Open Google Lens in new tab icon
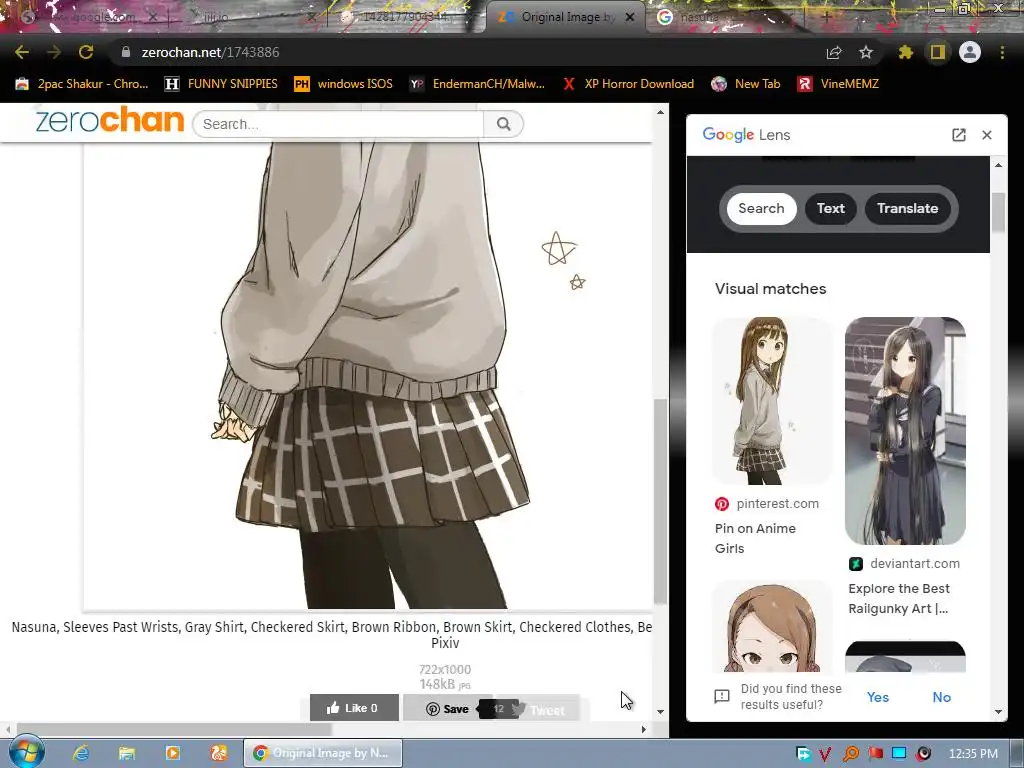This screenshot has height=768, width=1024. [x=959, y=135]
